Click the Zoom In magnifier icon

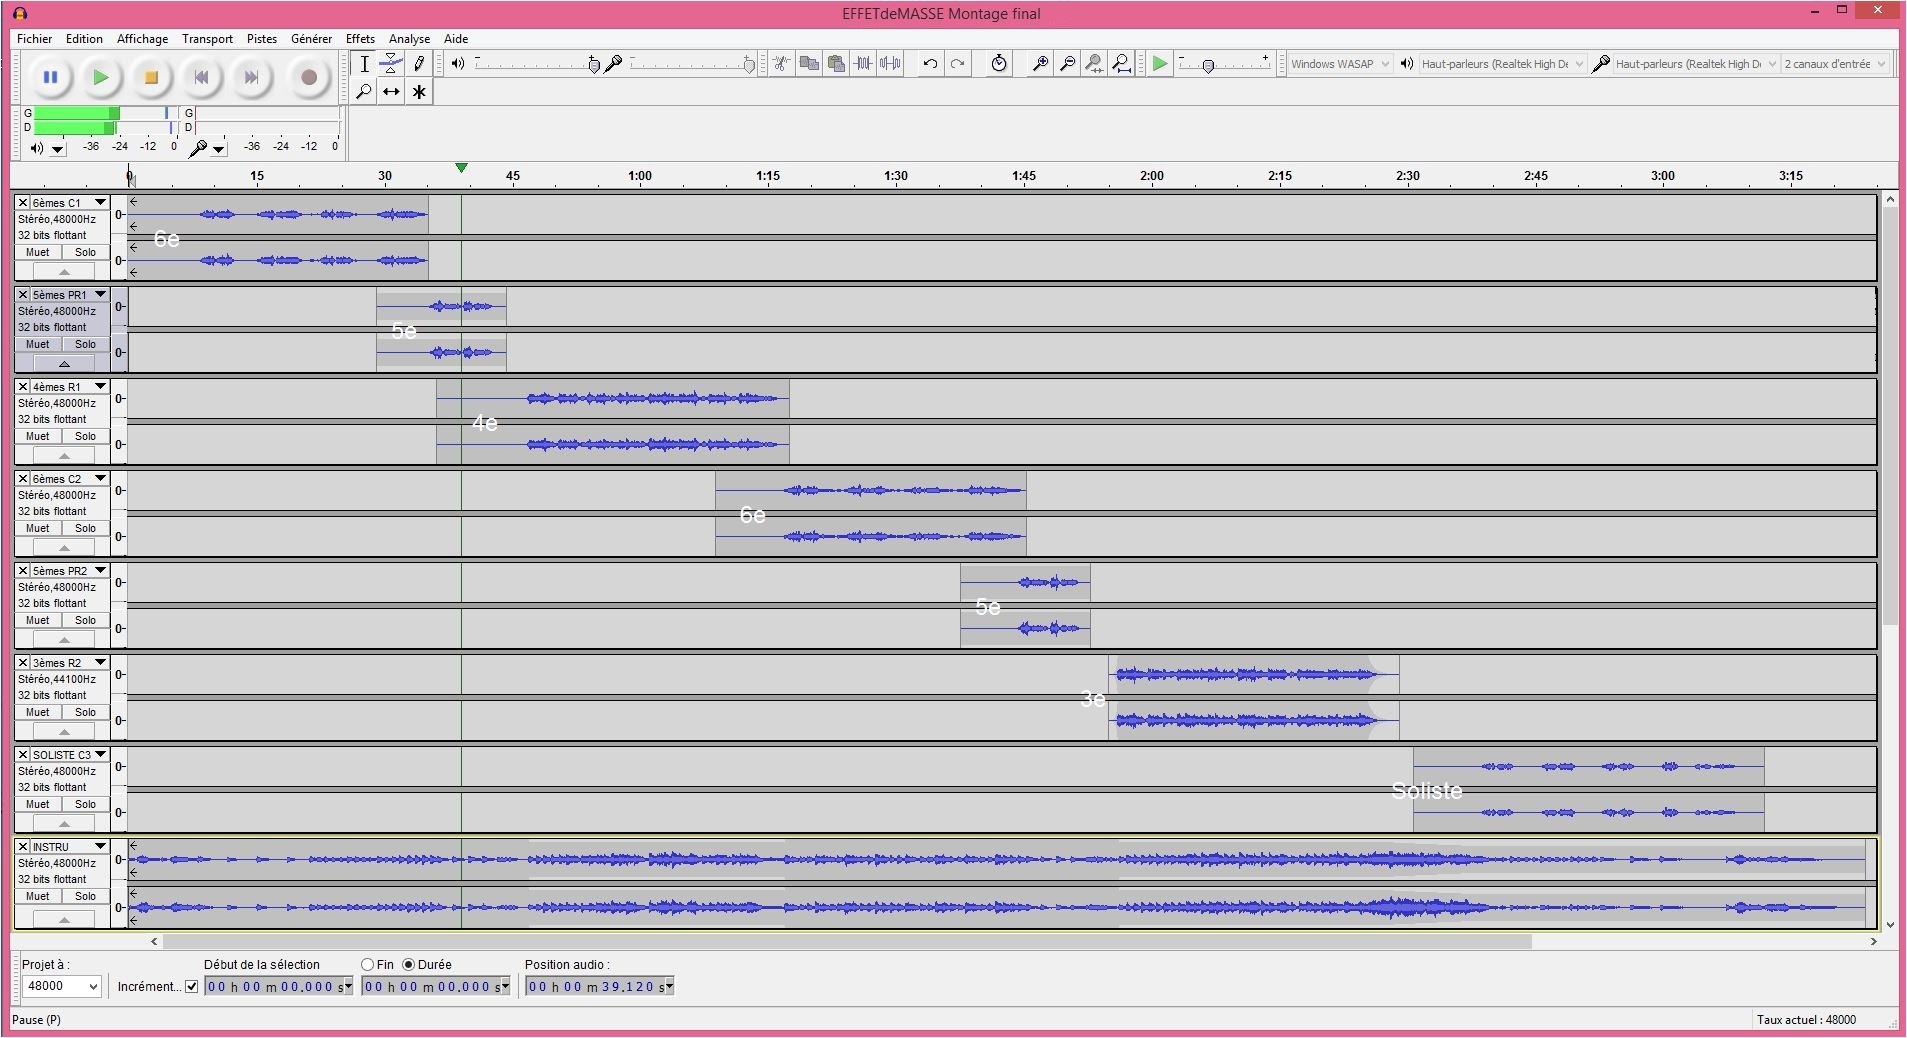[x=1040, y=64]
